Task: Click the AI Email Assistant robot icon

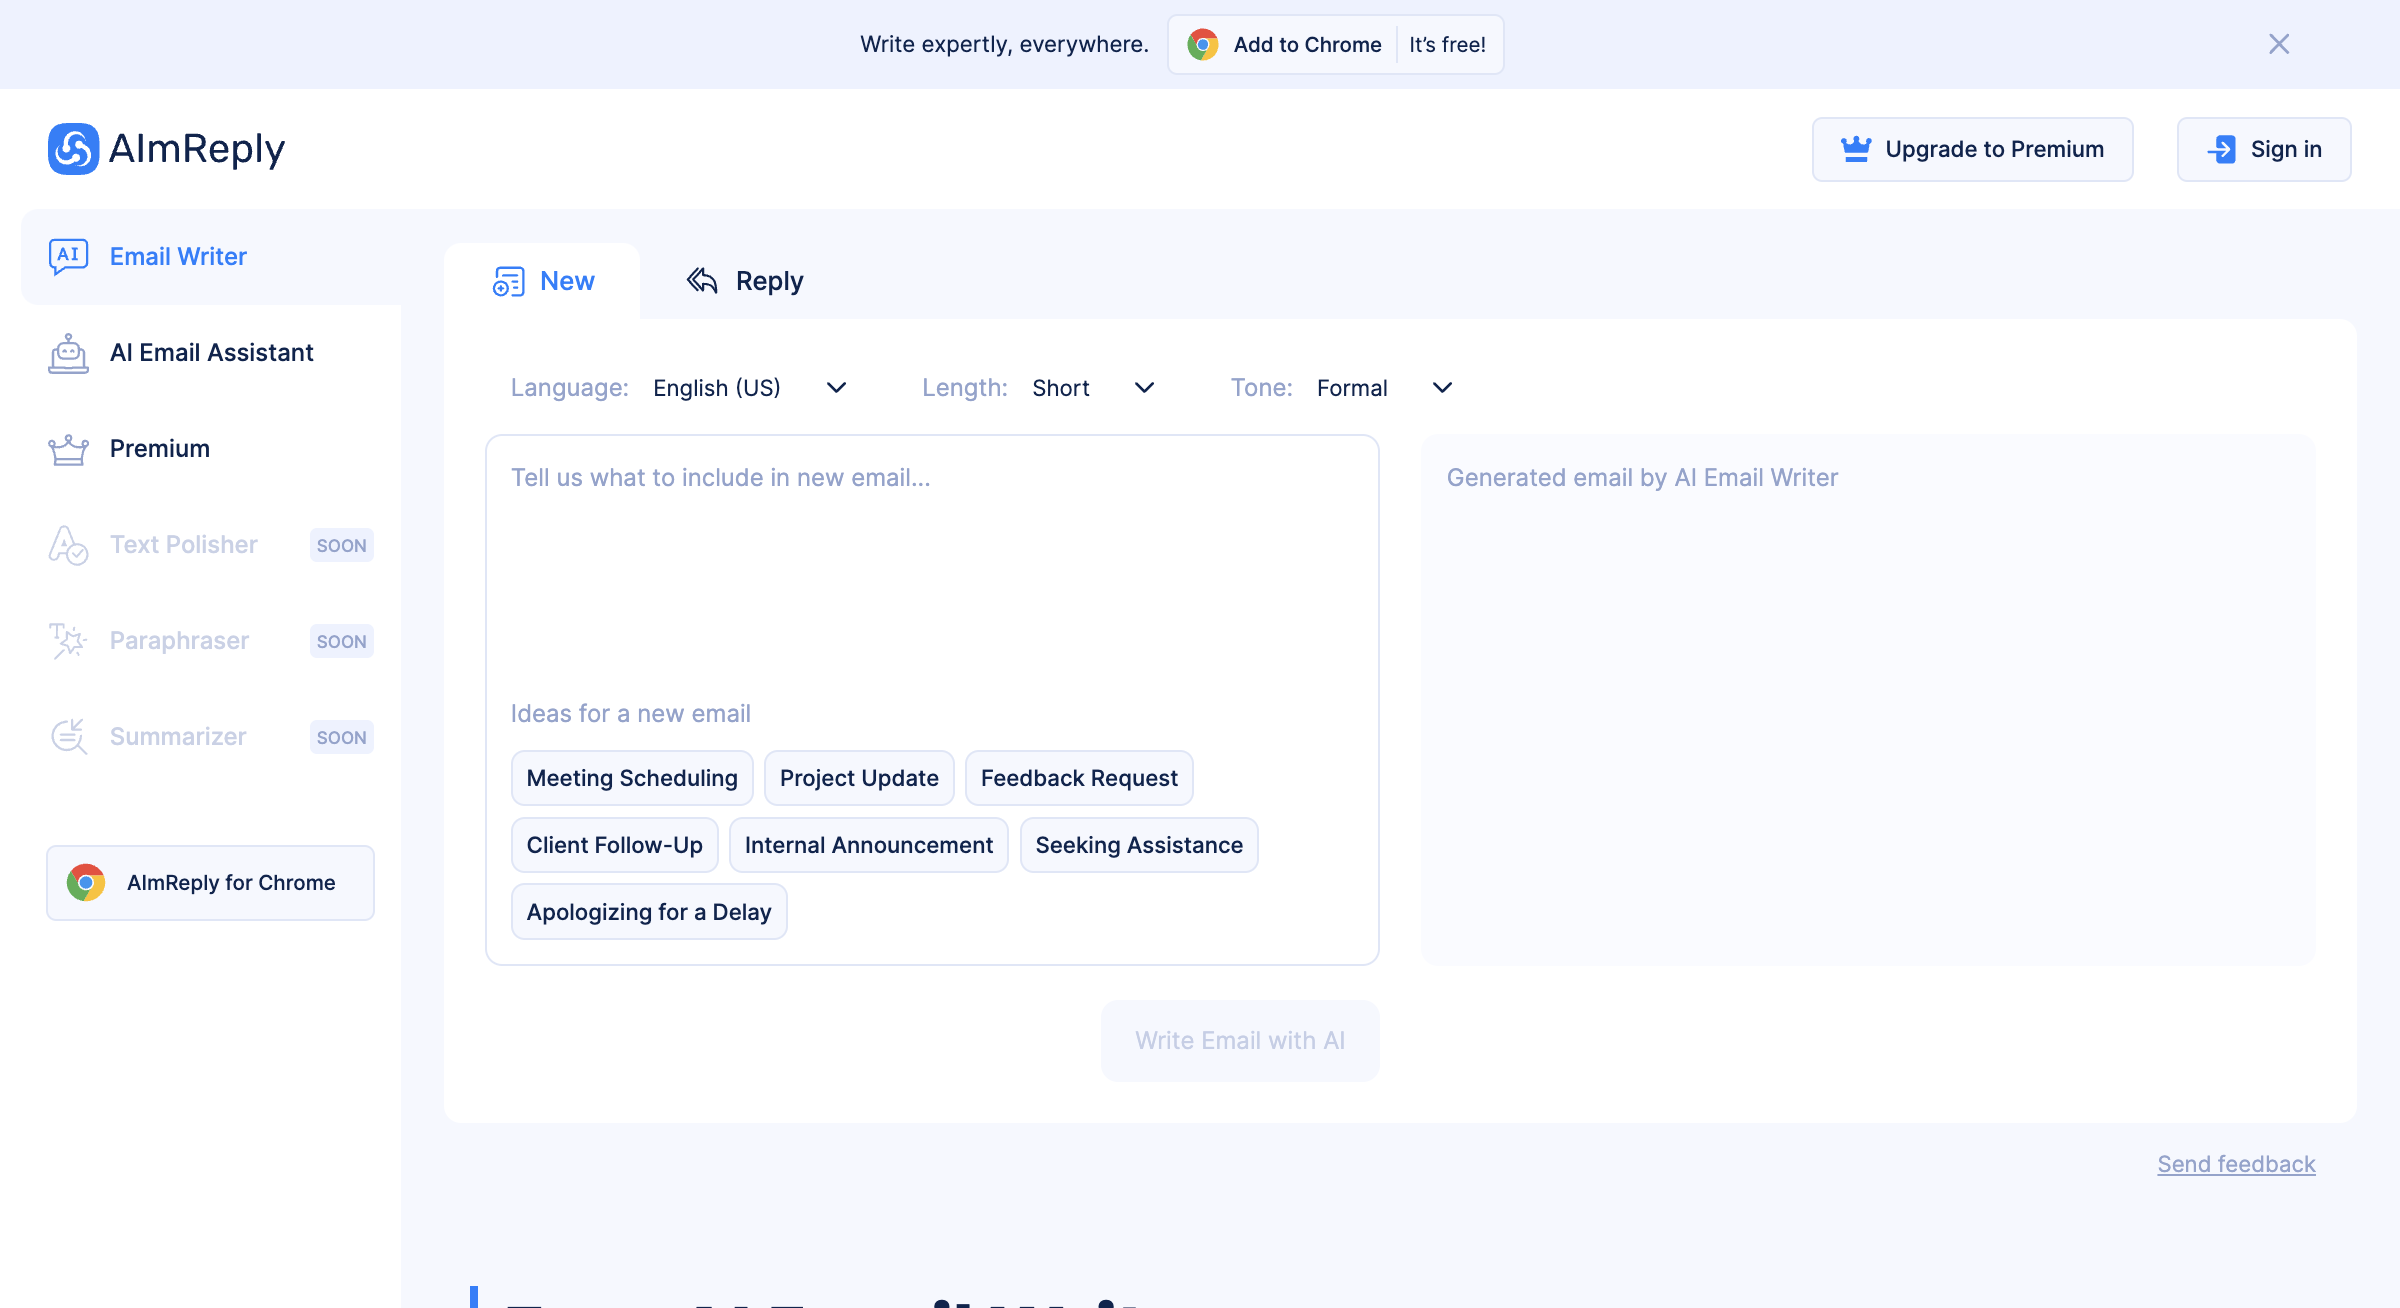Action: click(68, 353)
